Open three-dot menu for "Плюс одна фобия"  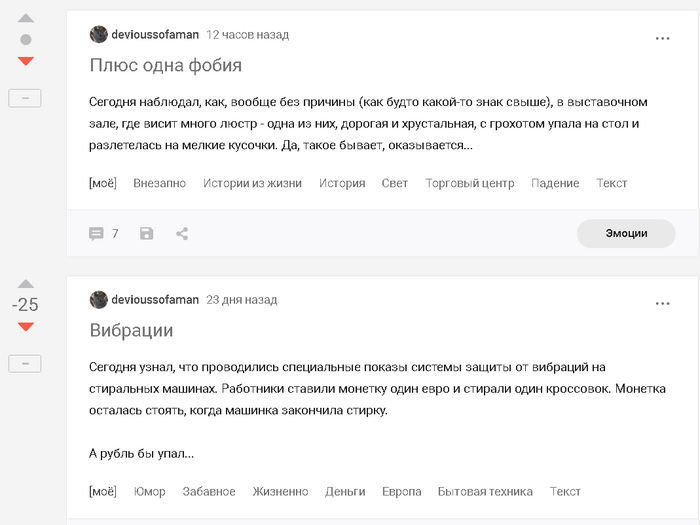[x=662, y=38]
